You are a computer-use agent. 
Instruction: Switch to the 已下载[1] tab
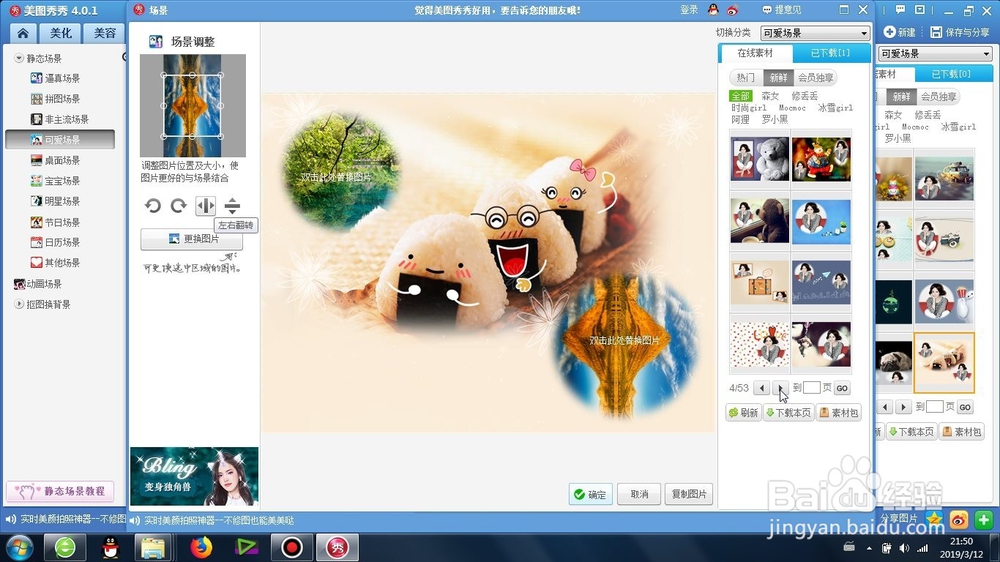pos(830,53)
